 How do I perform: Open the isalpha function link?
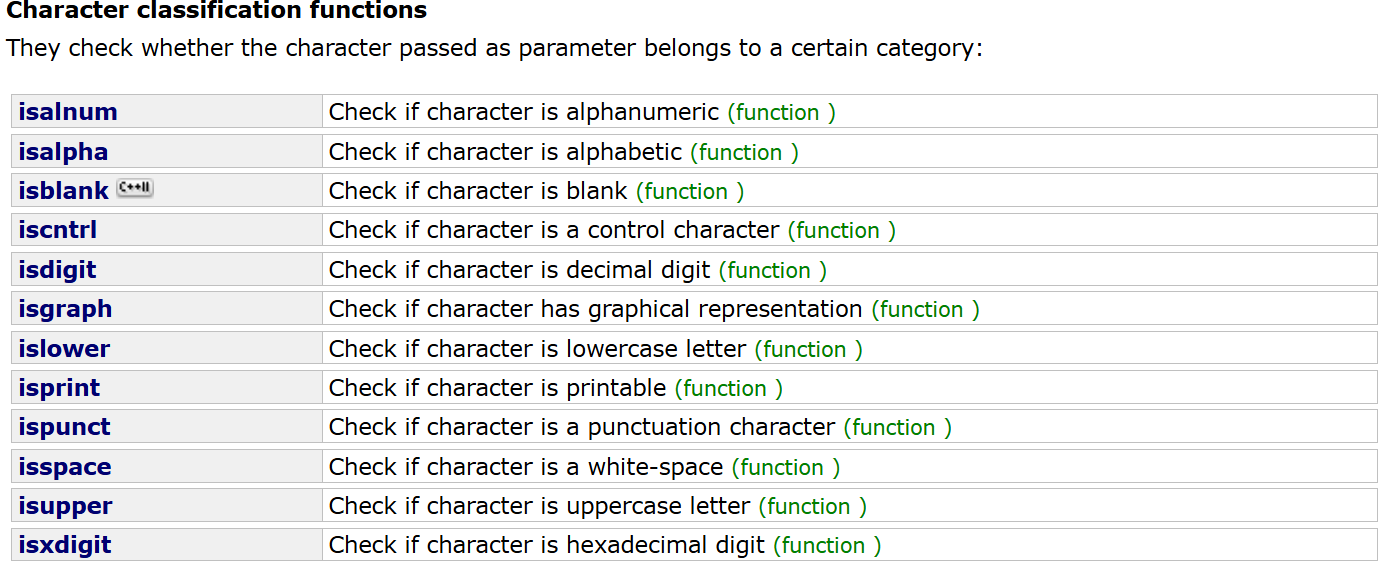(x=63, y=152)
